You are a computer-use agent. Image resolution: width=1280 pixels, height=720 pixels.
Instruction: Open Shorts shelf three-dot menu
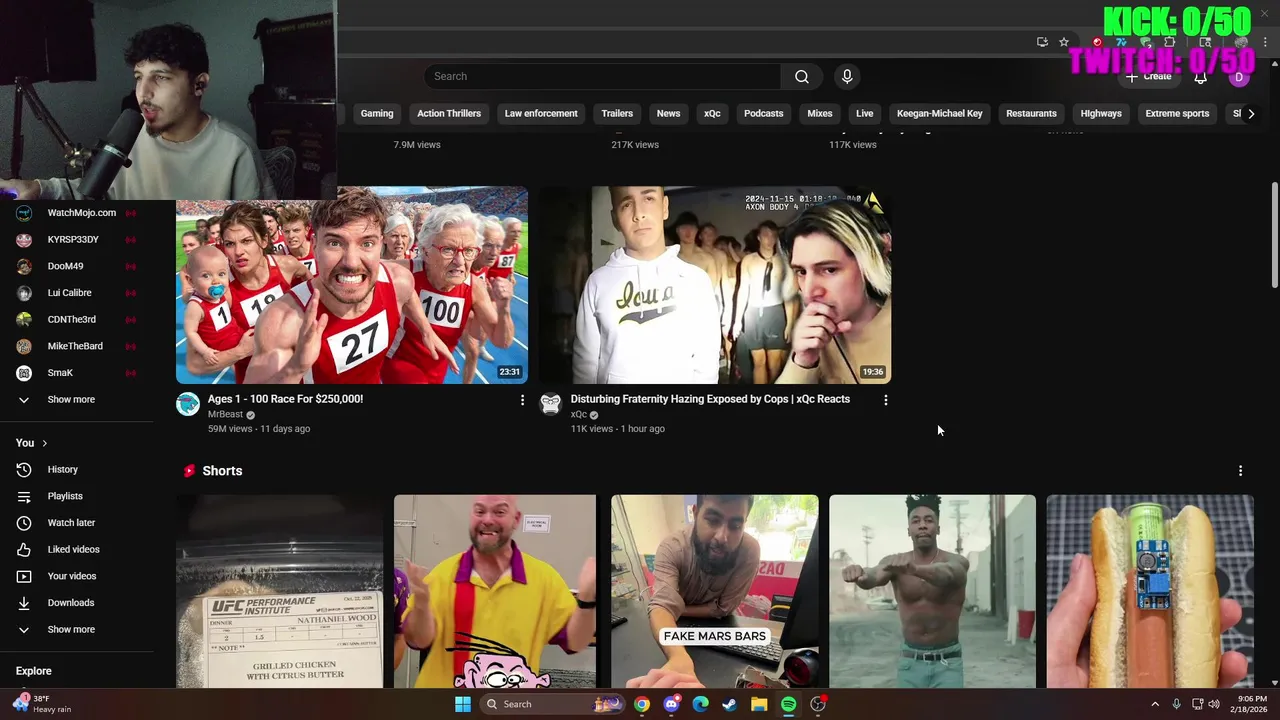tap(1240, 471)
